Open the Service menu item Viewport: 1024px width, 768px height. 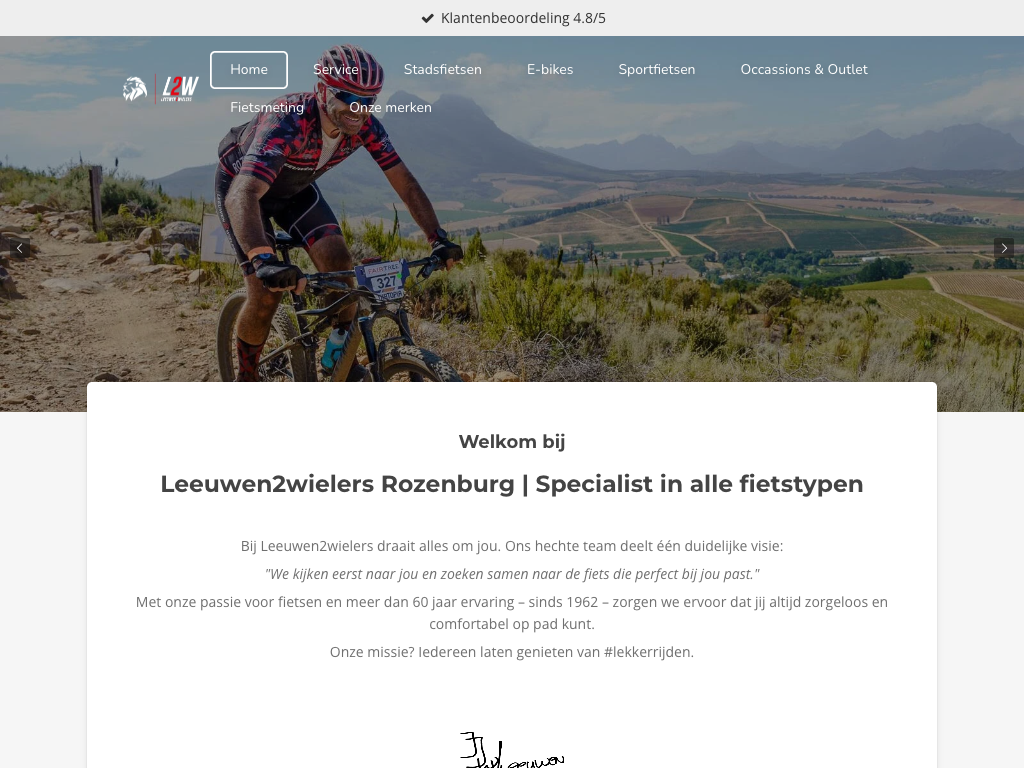pyautogui.click(x=336, y=69)
